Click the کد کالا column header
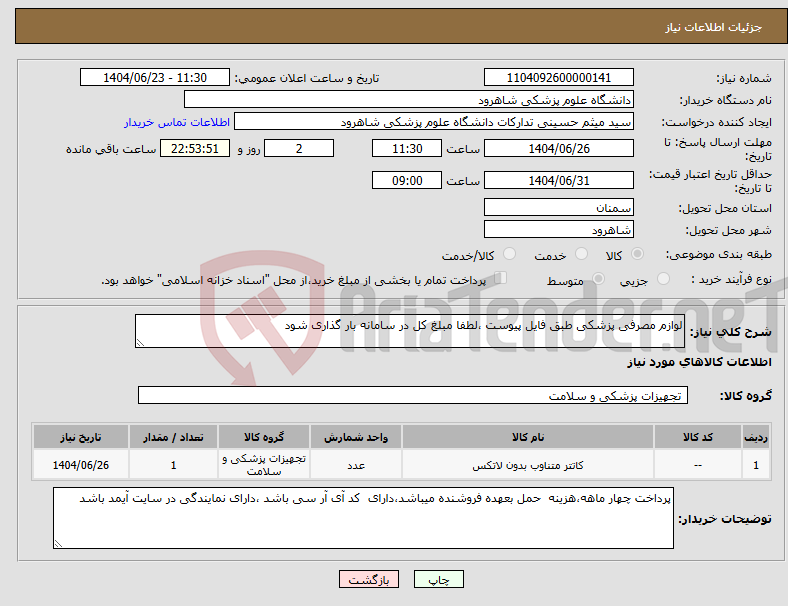Image resolution: width=788 pixels, height=606 pixels. [698, 437]
